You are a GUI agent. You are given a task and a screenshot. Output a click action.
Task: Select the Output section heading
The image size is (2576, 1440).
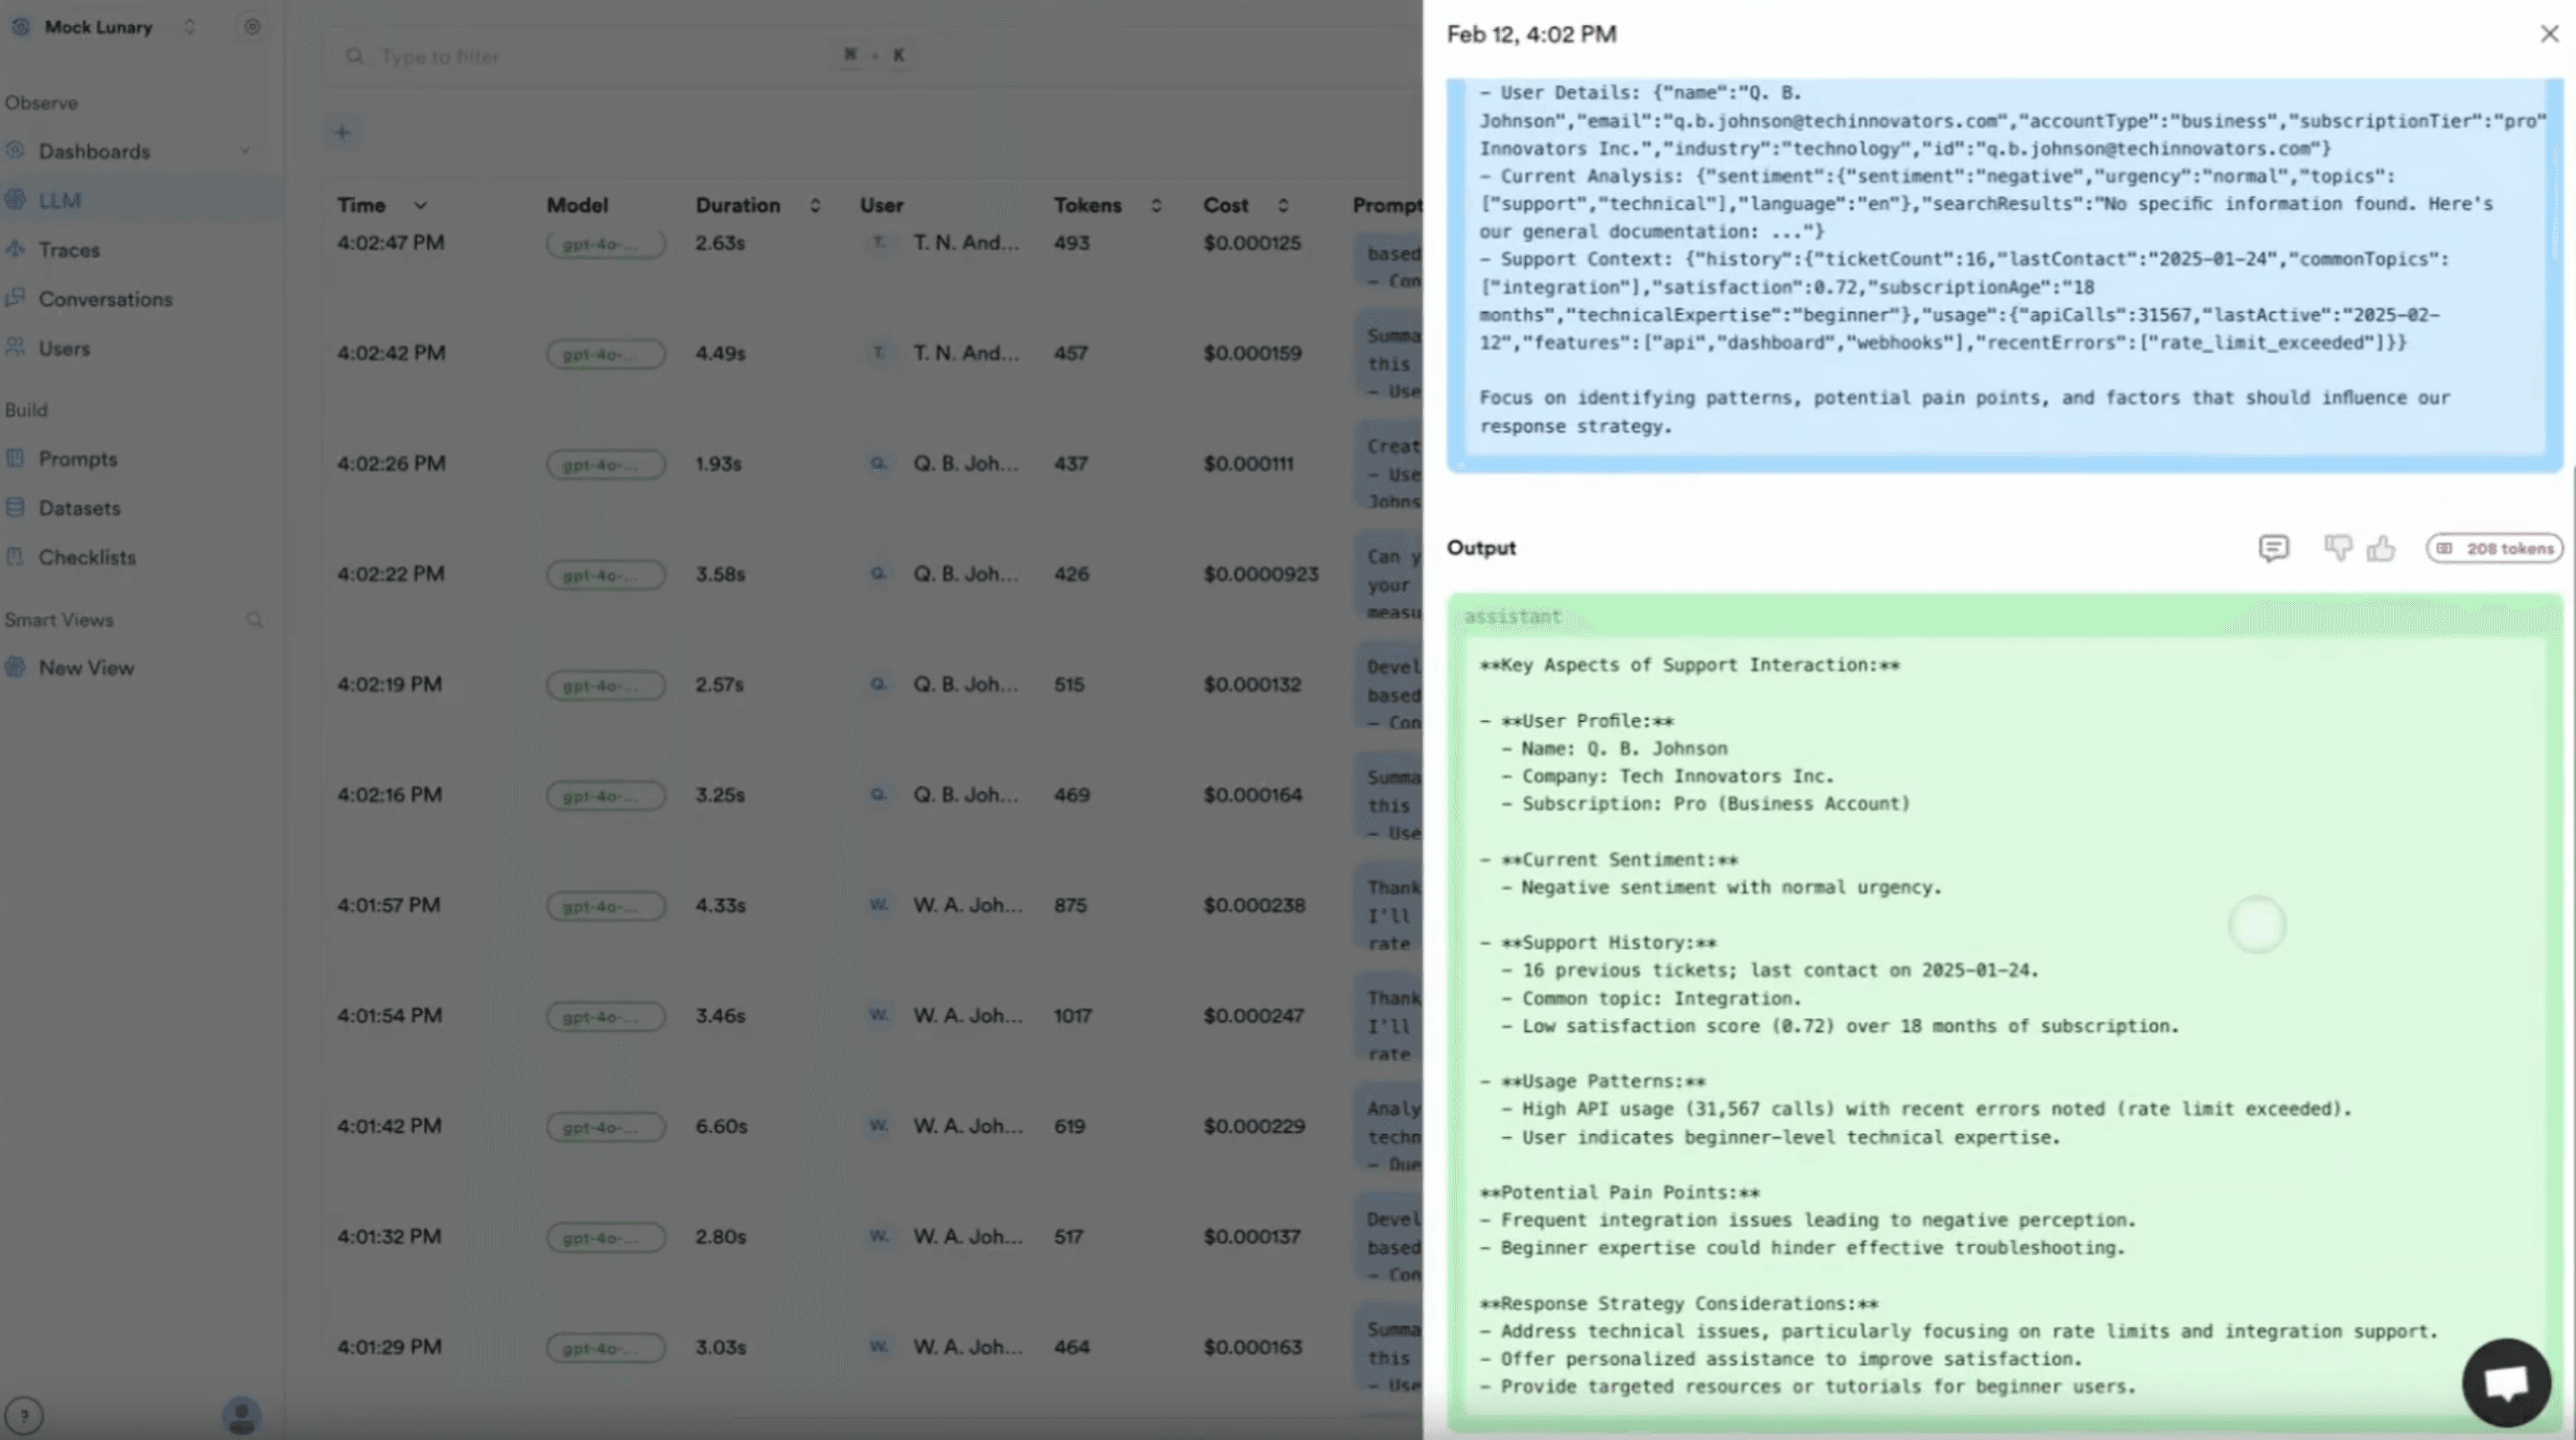1481,548
